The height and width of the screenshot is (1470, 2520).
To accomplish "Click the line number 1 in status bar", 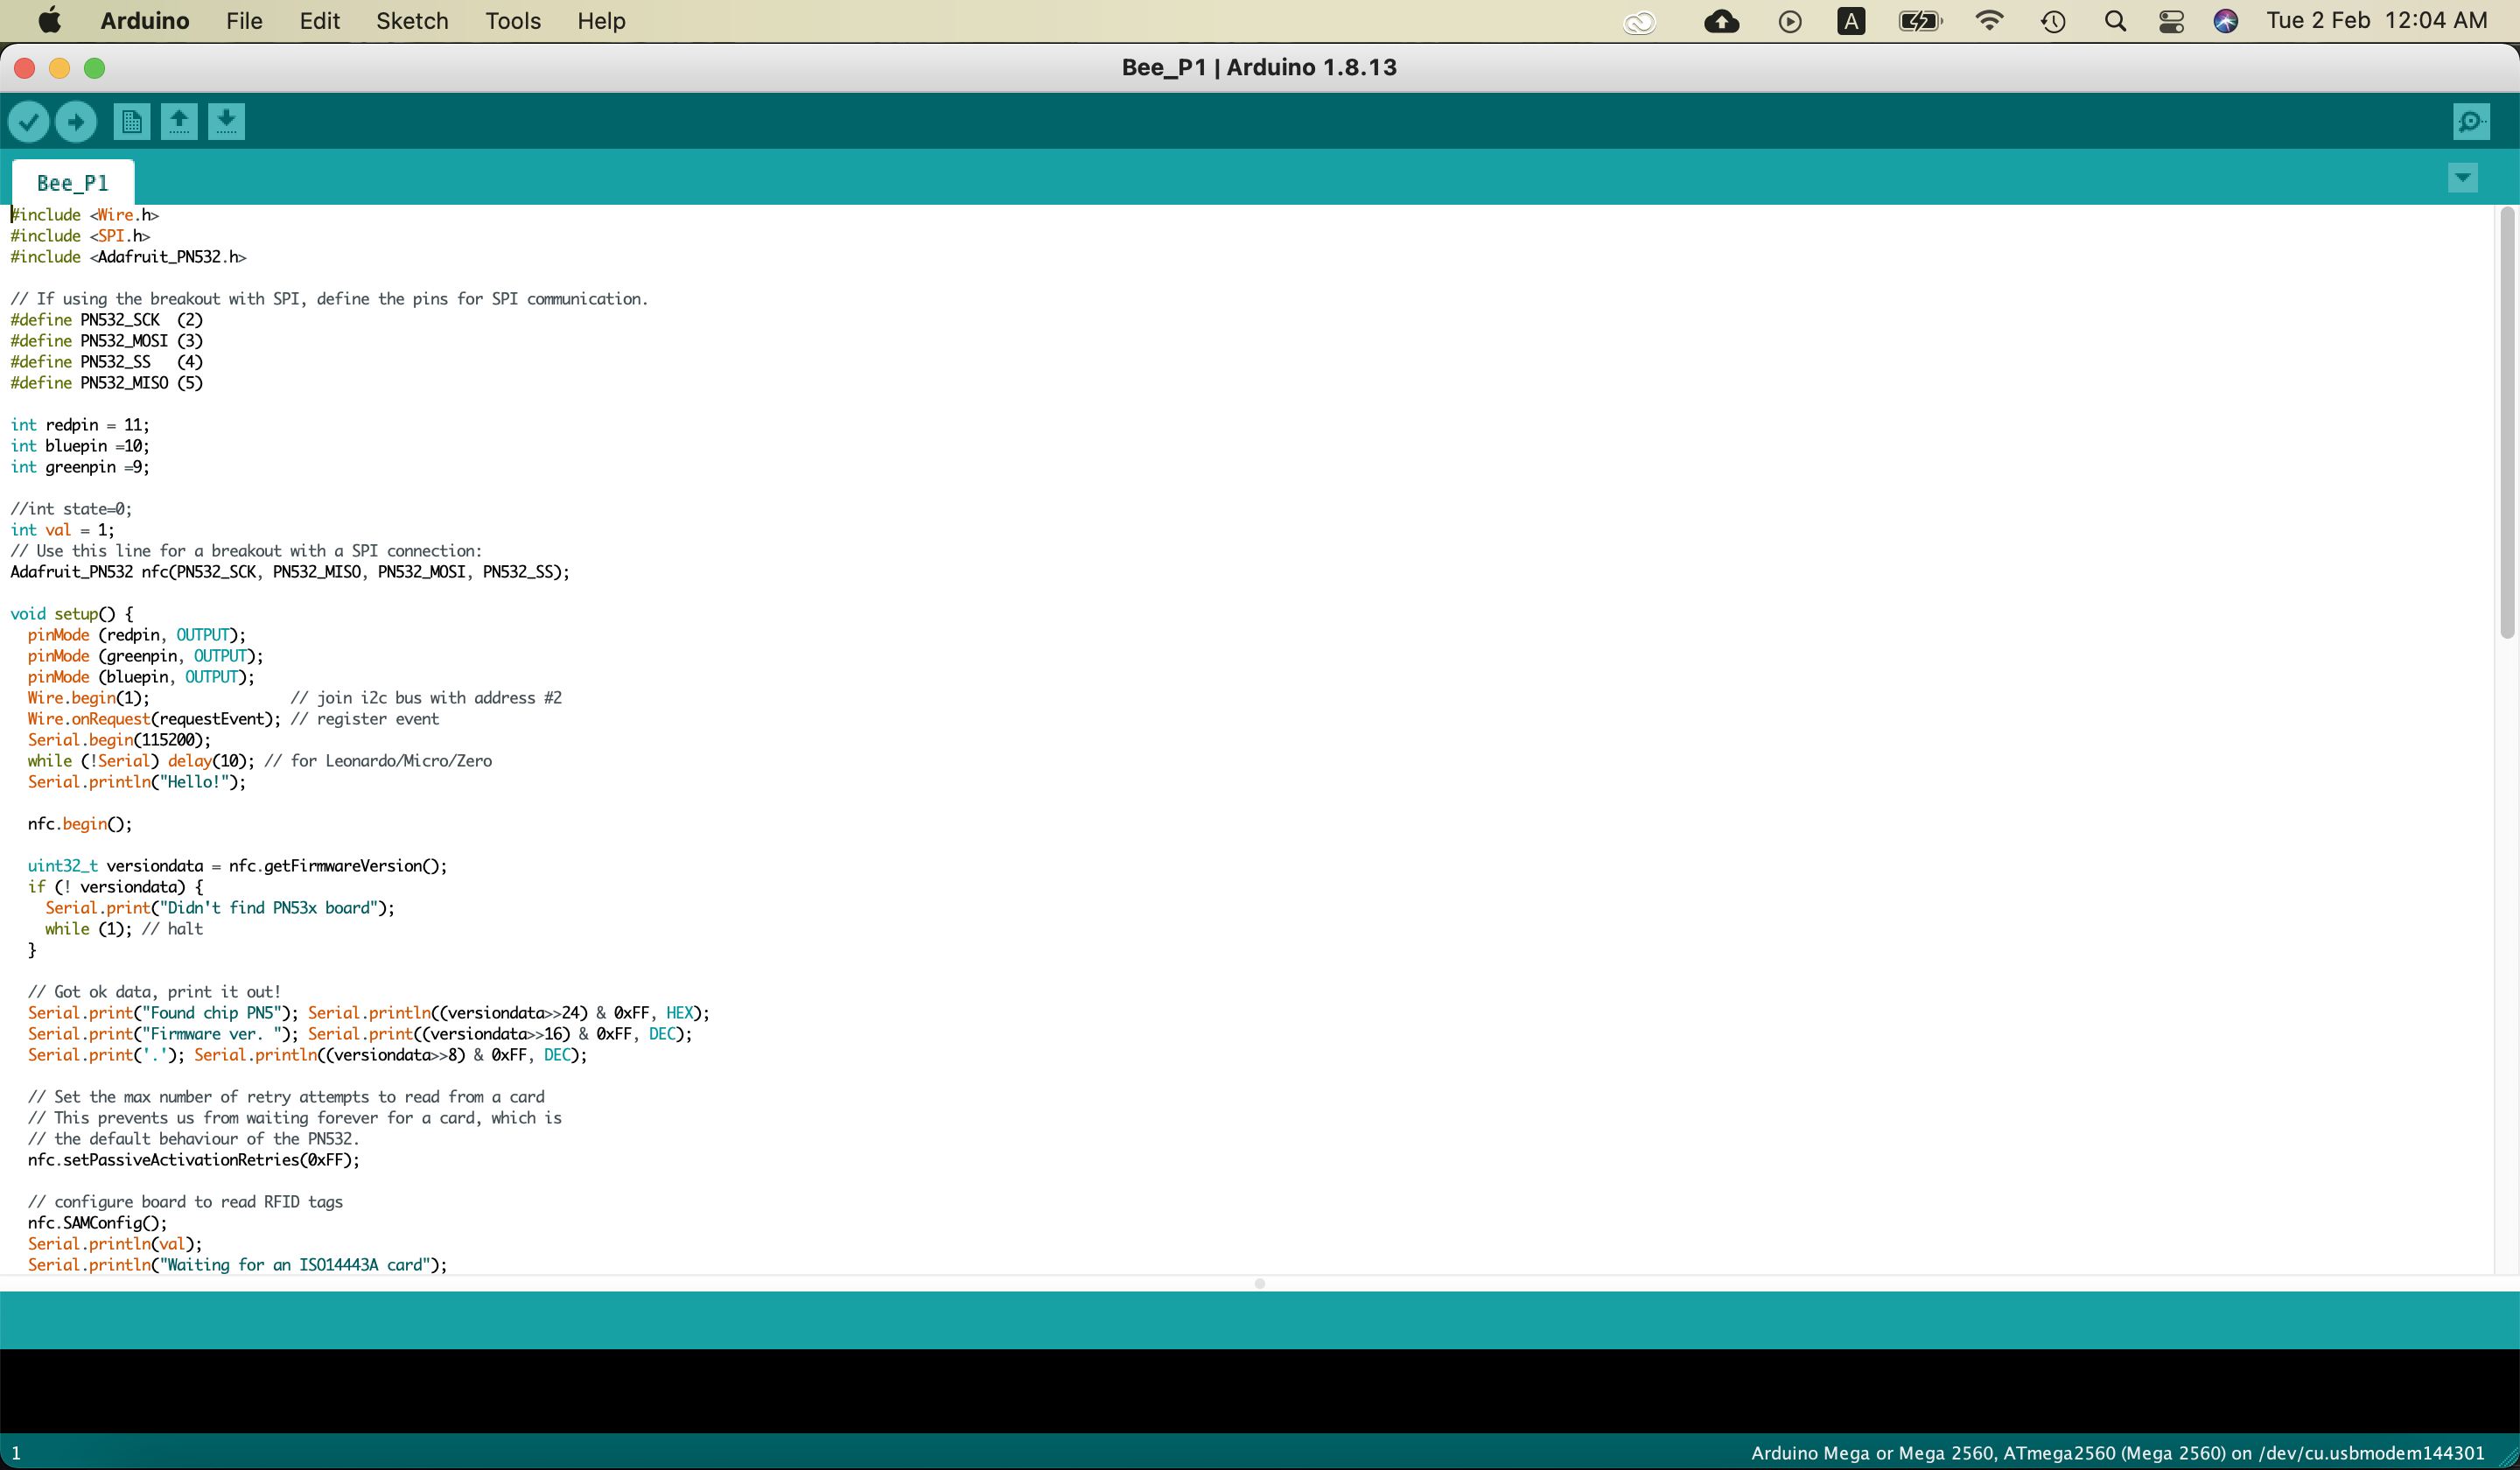I will 16,1453.
